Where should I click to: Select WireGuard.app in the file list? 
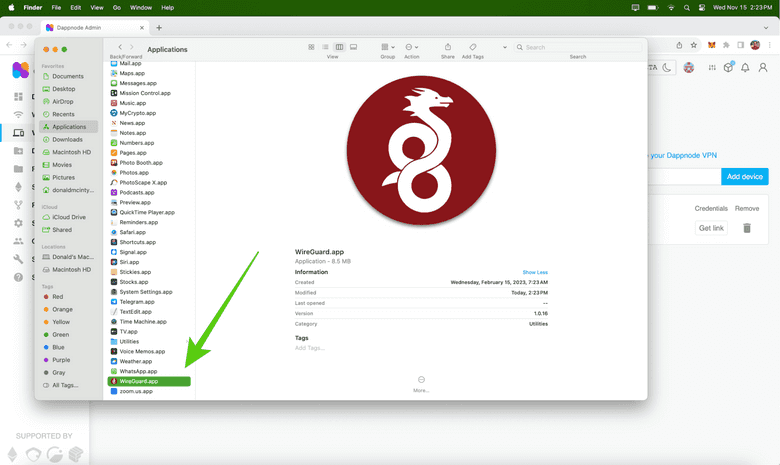148,381
